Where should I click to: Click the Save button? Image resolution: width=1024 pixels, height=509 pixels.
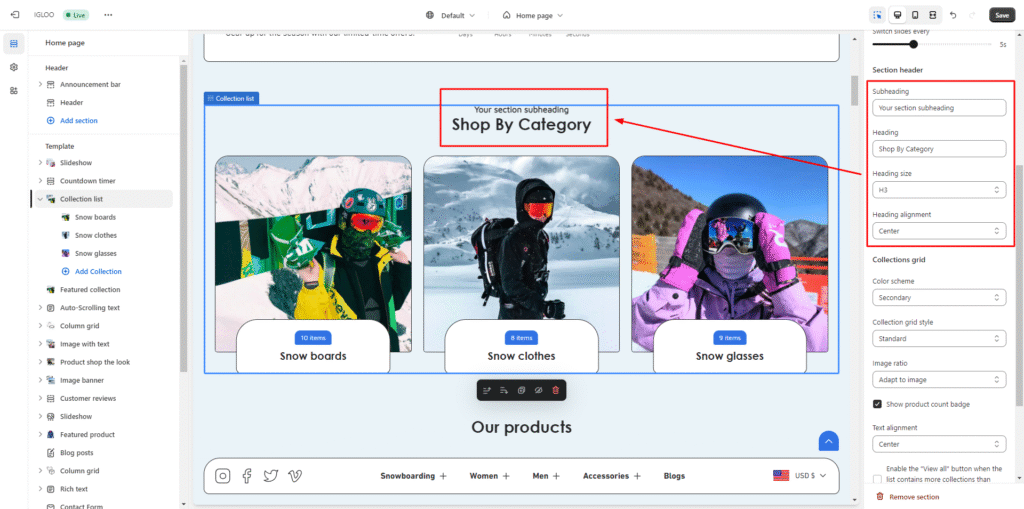click(1001, 15)
